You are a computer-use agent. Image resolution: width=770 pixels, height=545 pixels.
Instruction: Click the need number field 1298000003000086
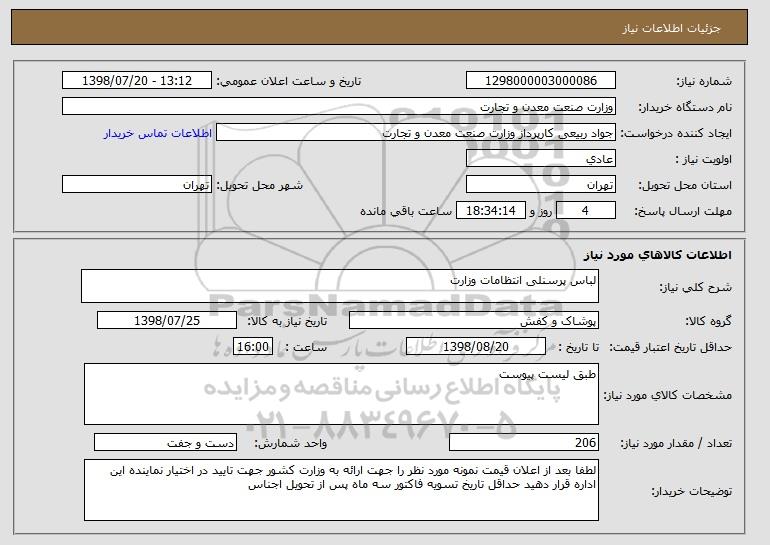pos(541,81)
